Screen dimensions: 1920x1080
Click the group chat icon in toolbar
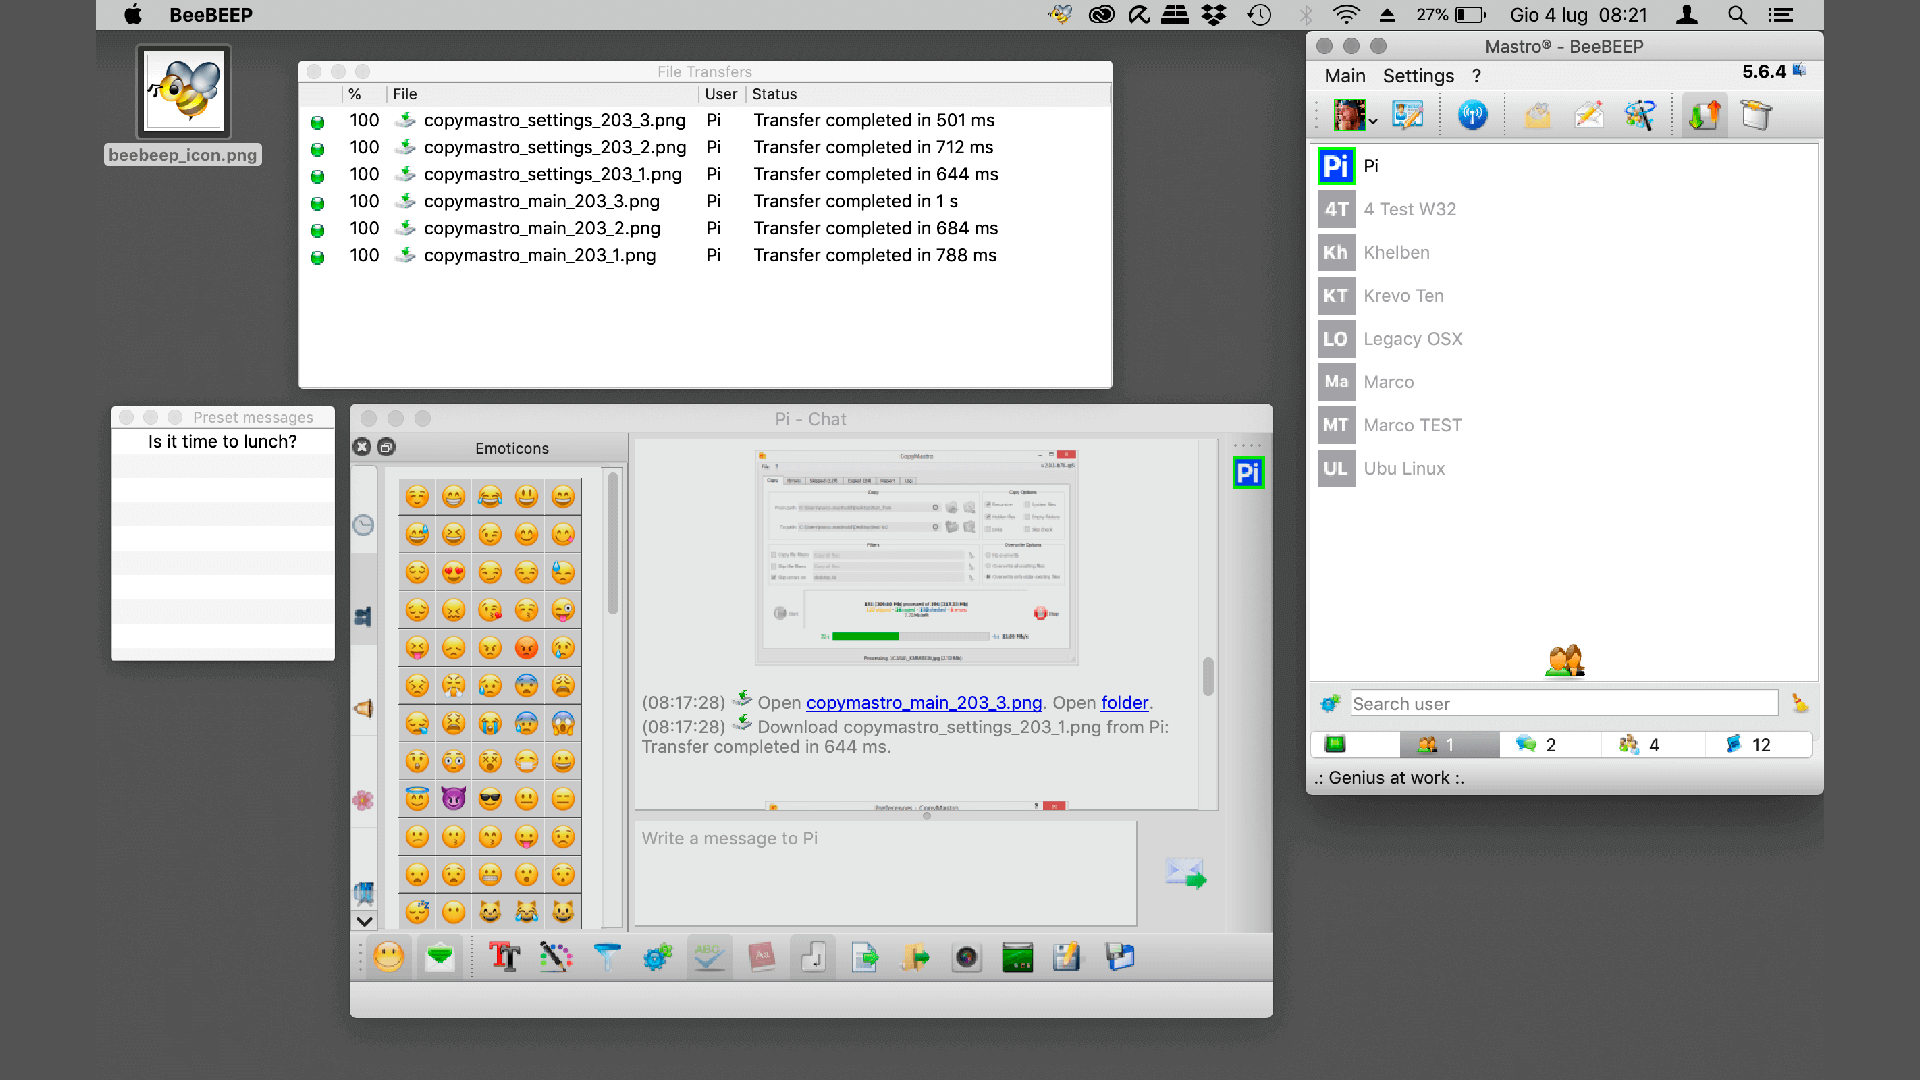pyautogui.click(x=1642, y=117)
